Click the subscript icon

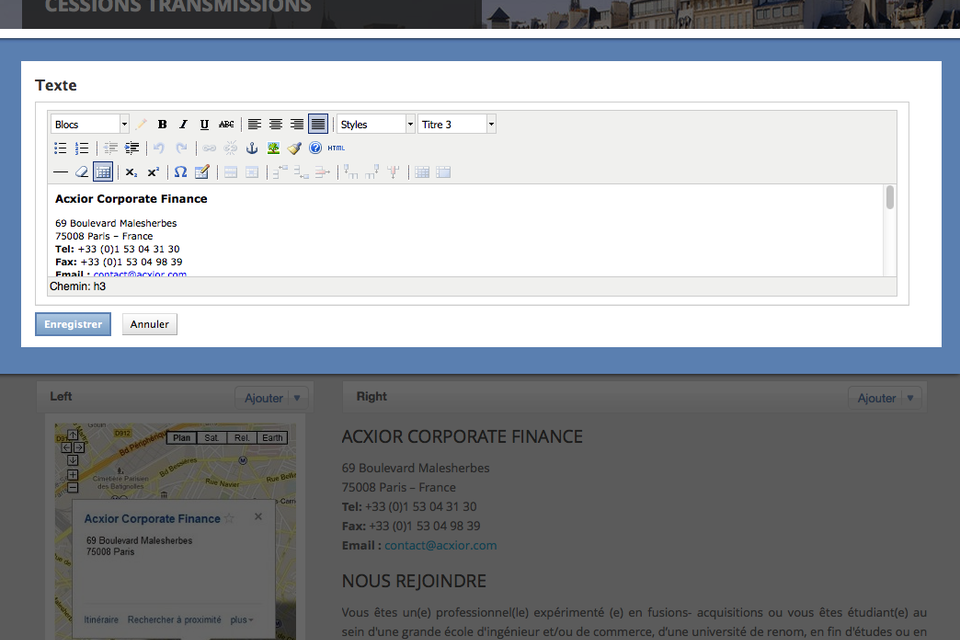click(131, 172)
